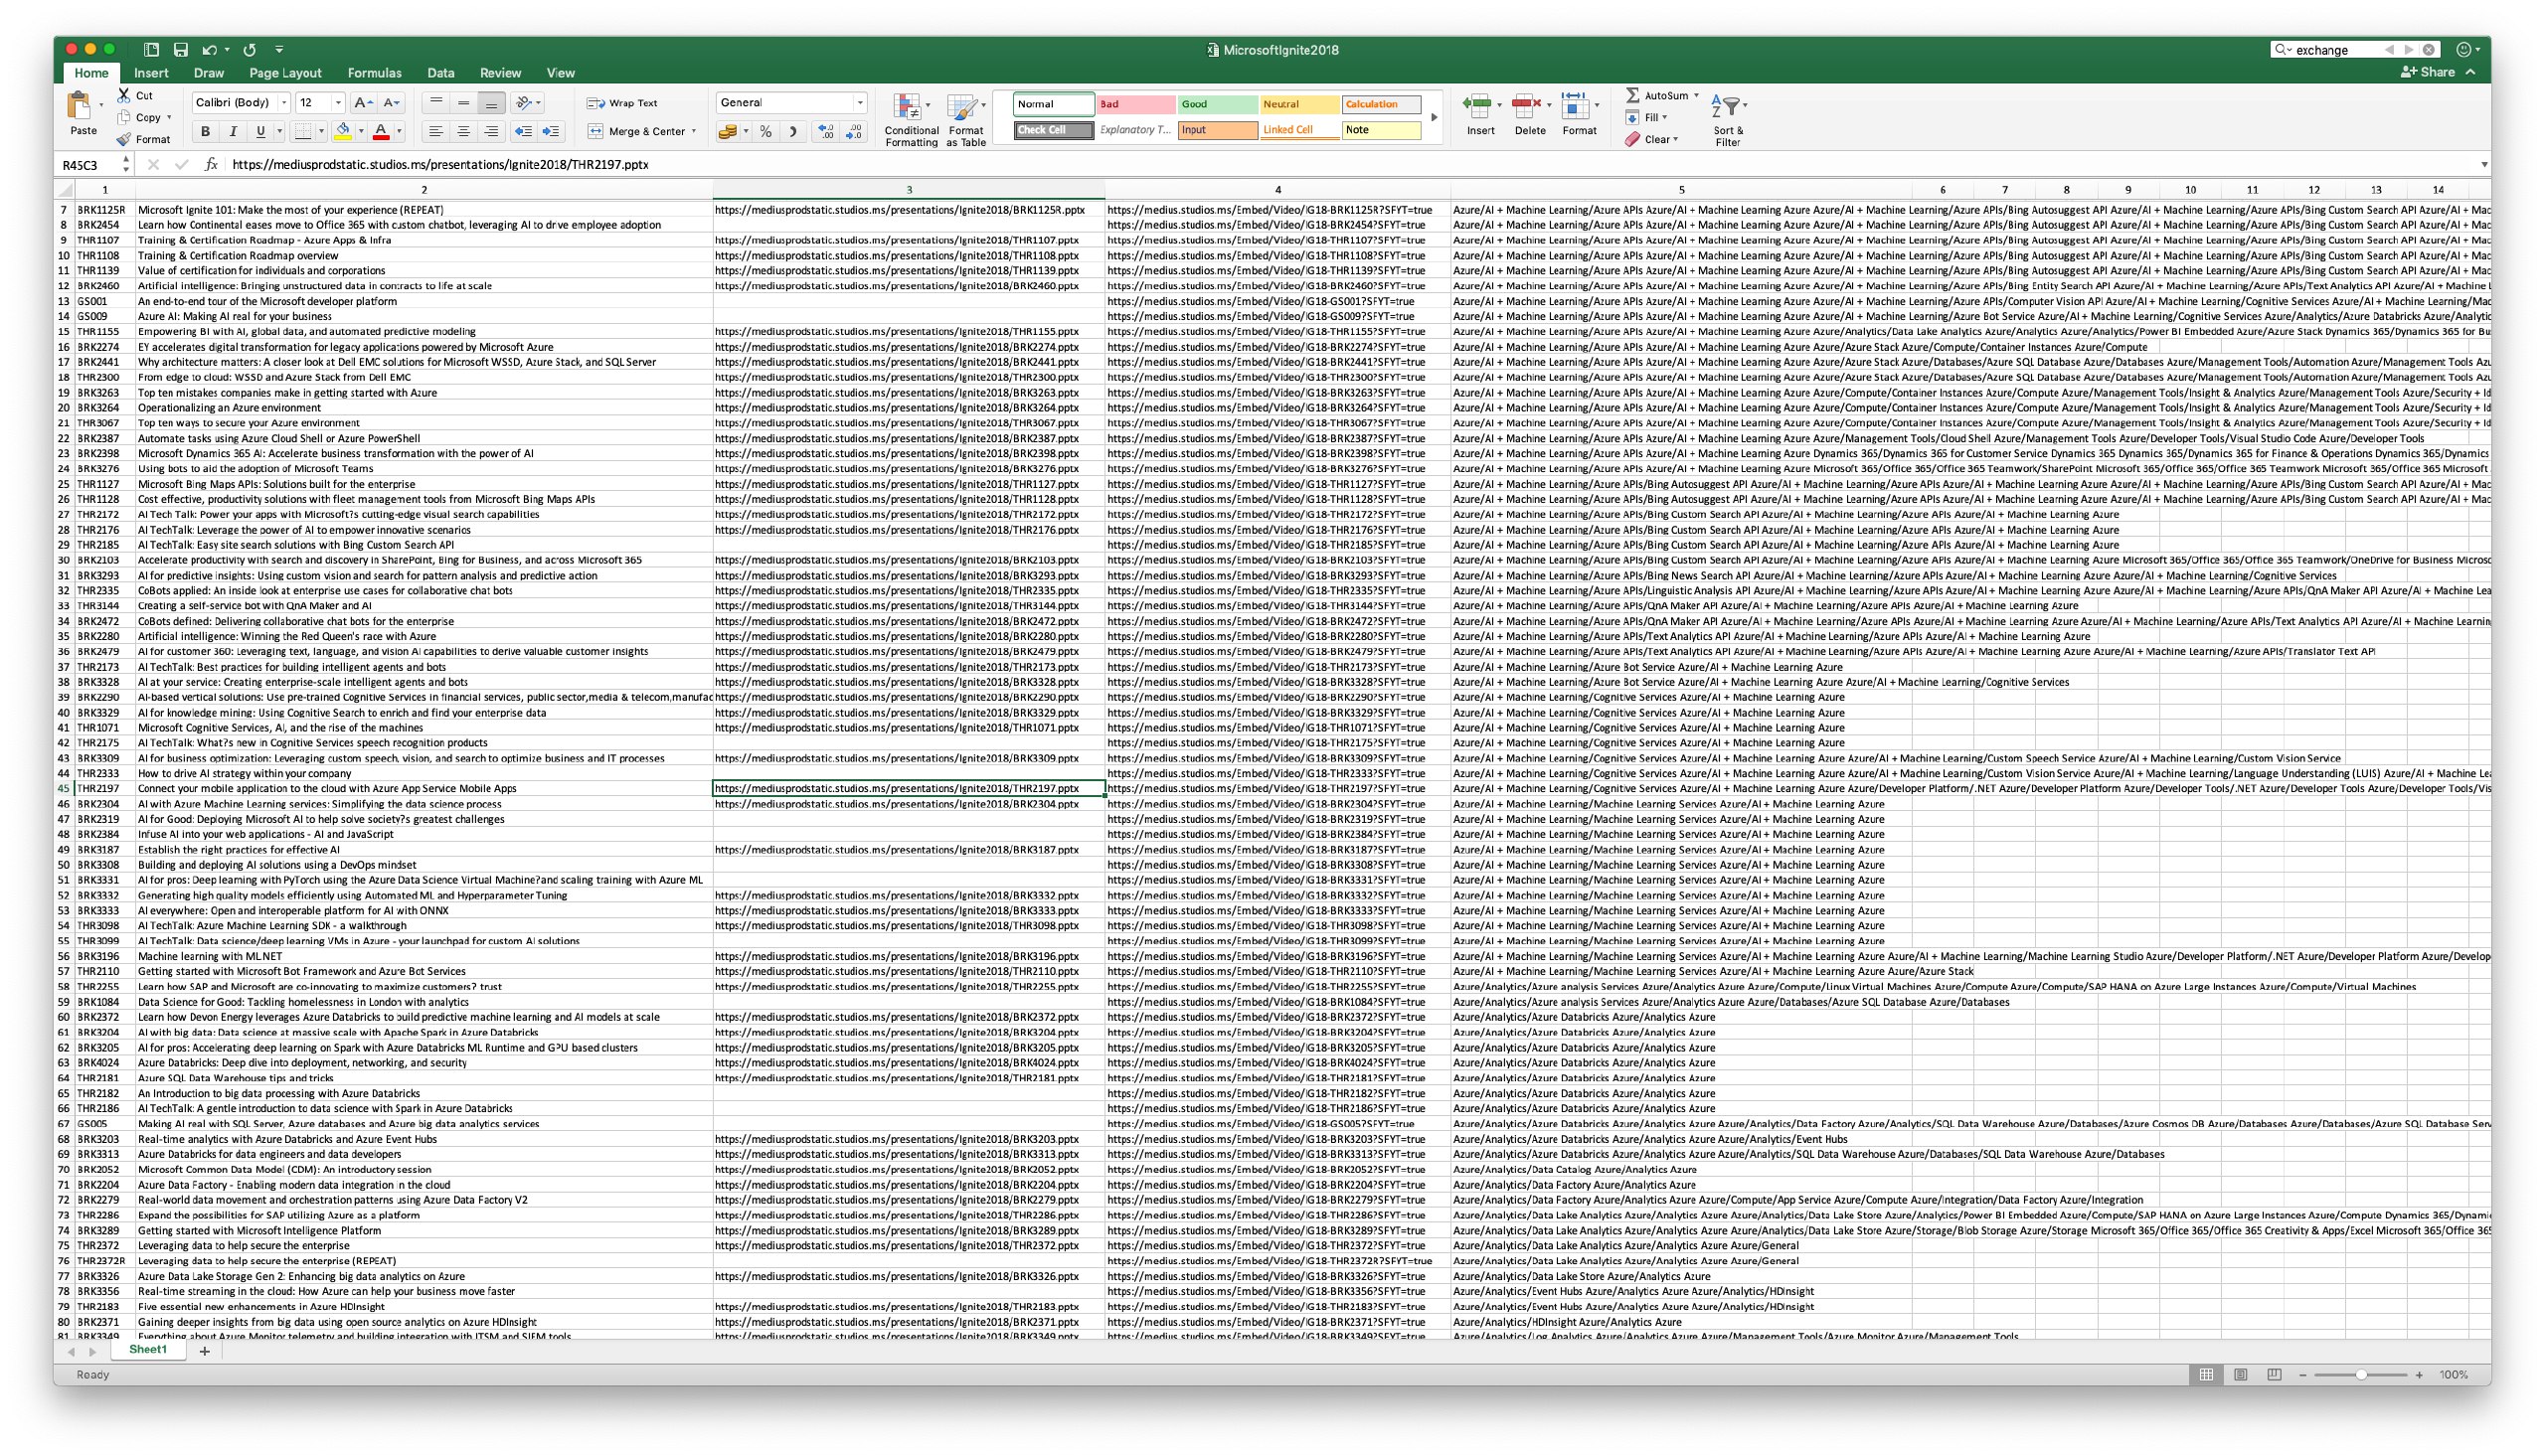Viewport: 2545px width, 1456px height.
Task: Switch to the Formulas tab
Action: [x=374, y=72]
